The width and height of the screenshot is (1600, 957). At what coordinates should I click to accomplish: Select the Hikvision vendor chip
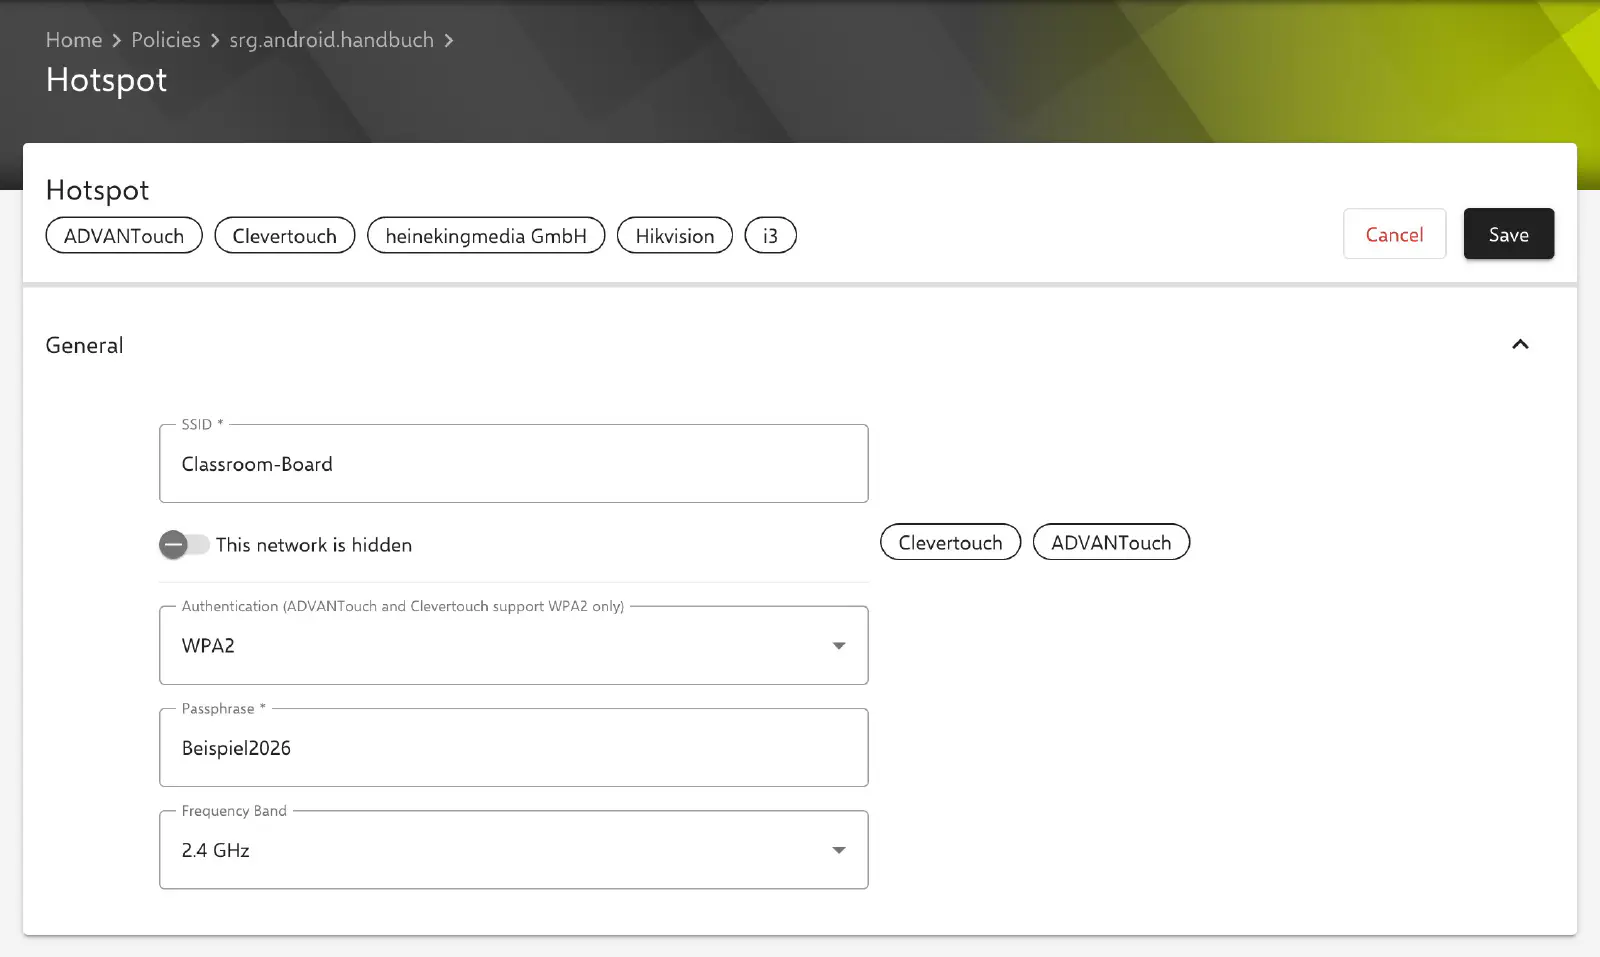pyautogui.click(x=675, y=236)
